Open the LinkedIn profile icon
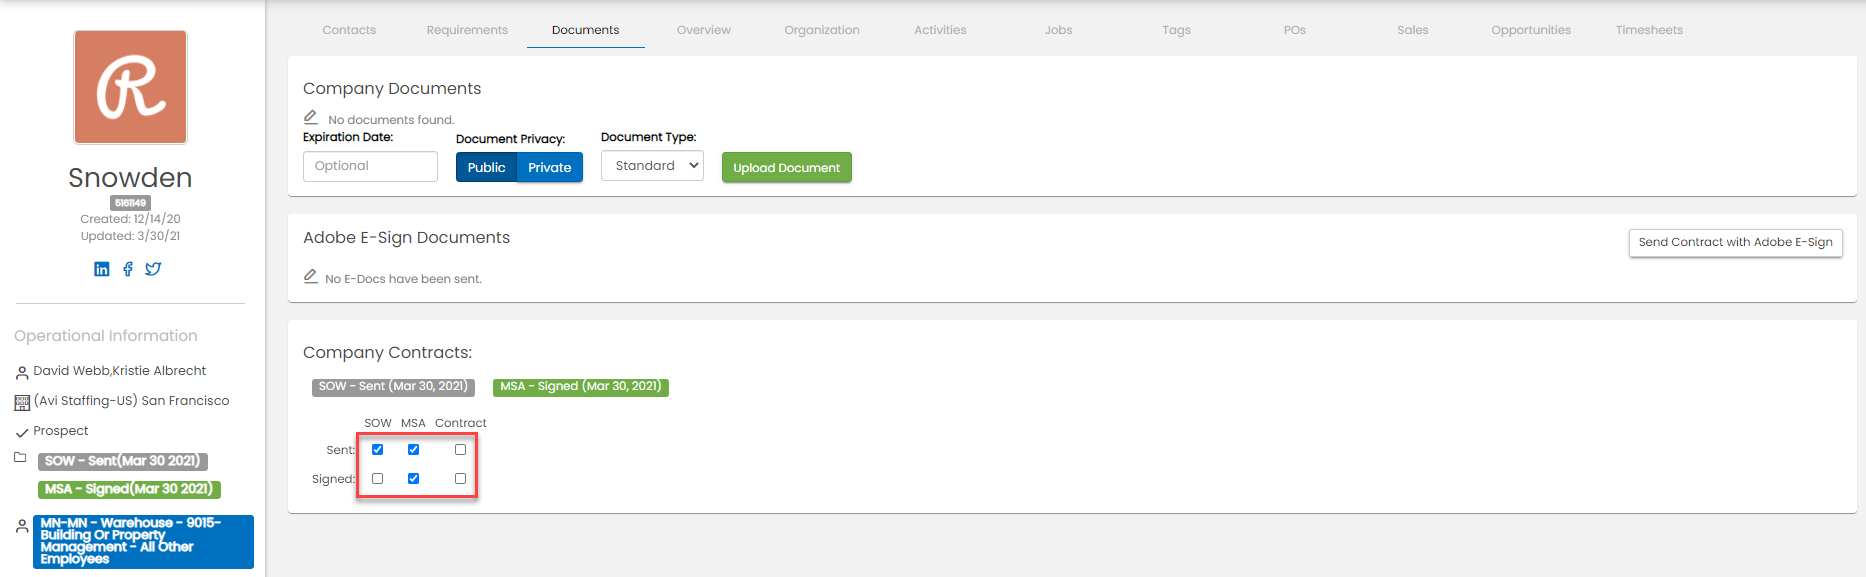Image resolution: width=1866 pixels, height=577 pixels. click(102, 269)
